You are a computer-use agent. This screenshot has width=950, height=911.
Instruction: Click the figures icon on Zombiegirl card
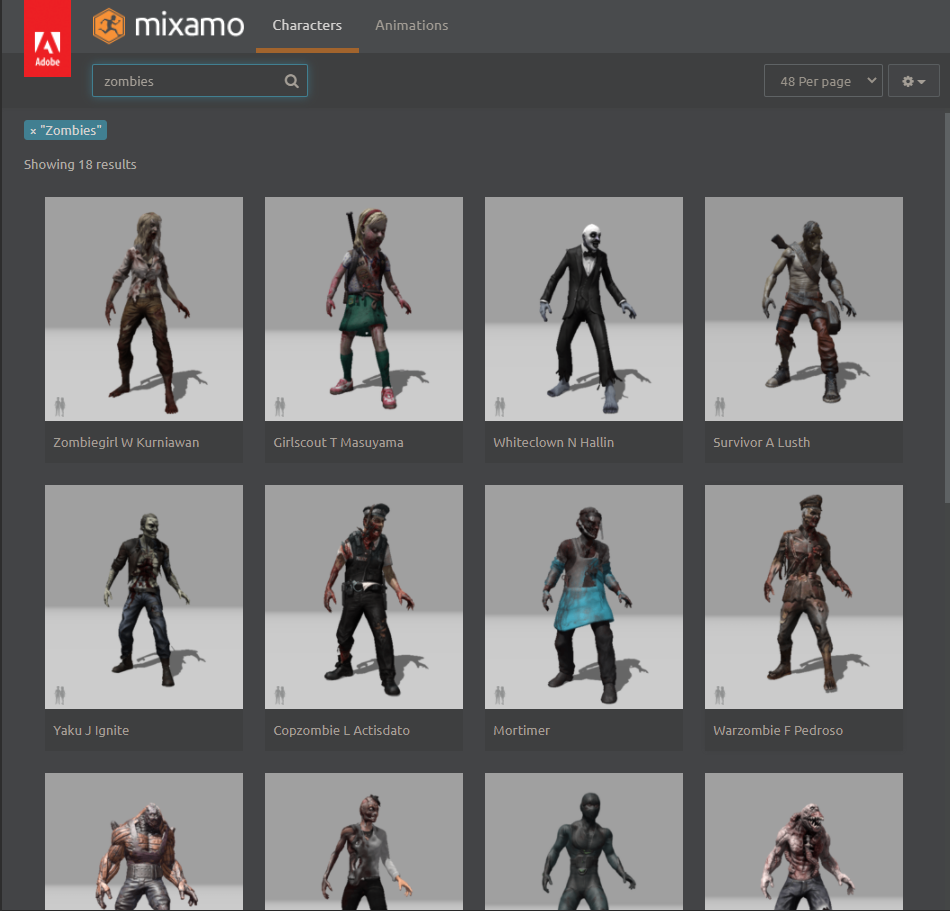(59, 406)
